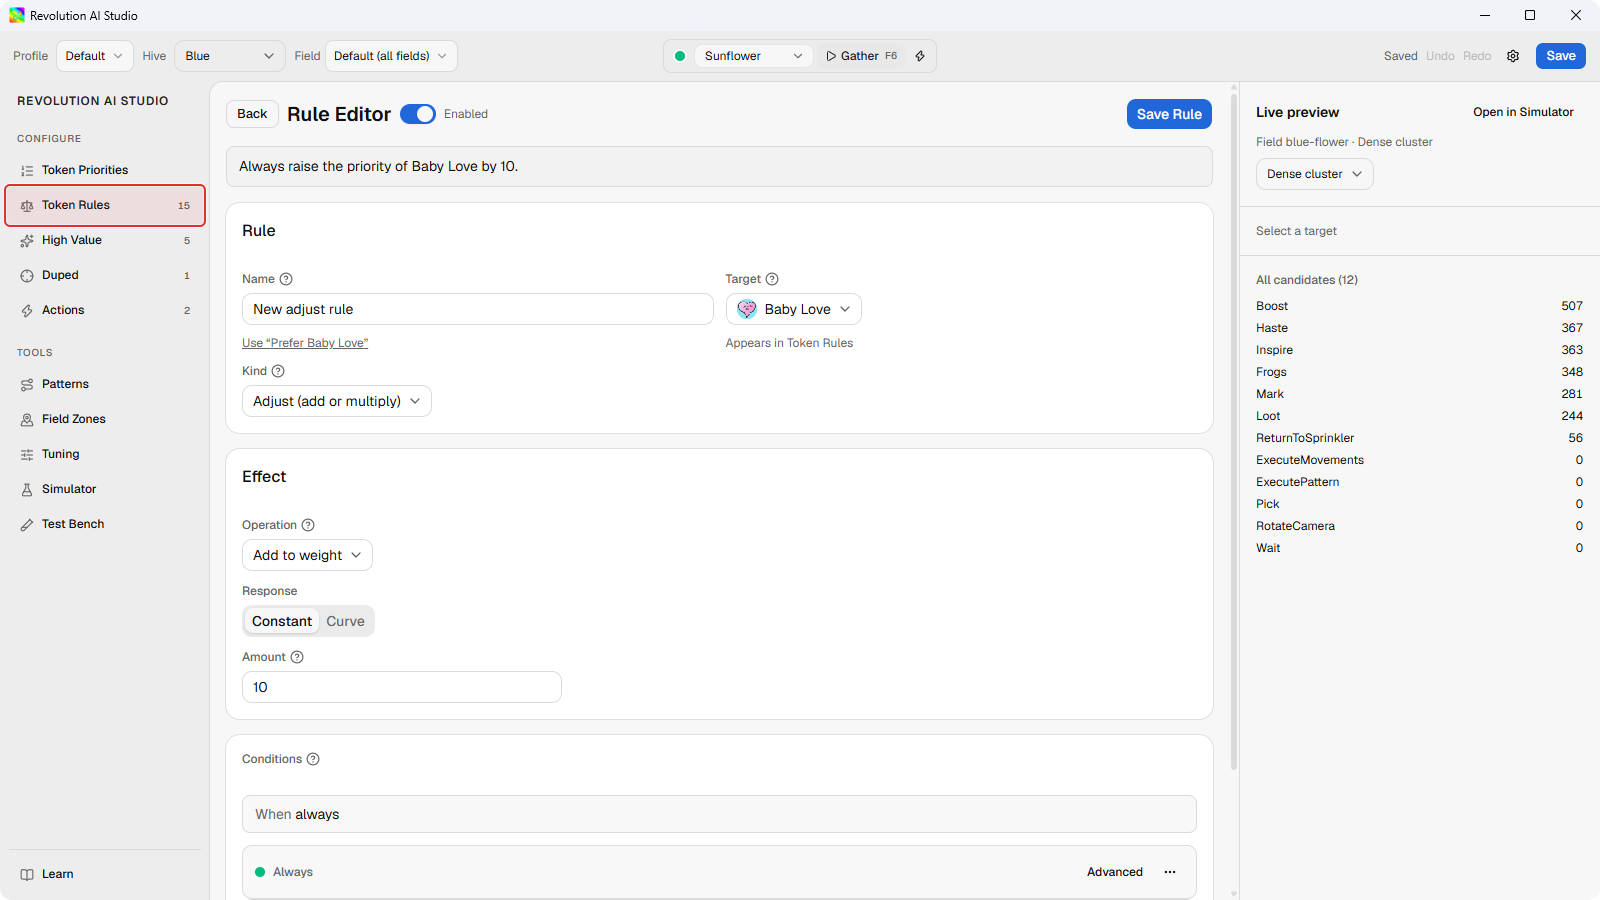
Task: Click the help icon next to Conditions
Action: tap(313, 759)
